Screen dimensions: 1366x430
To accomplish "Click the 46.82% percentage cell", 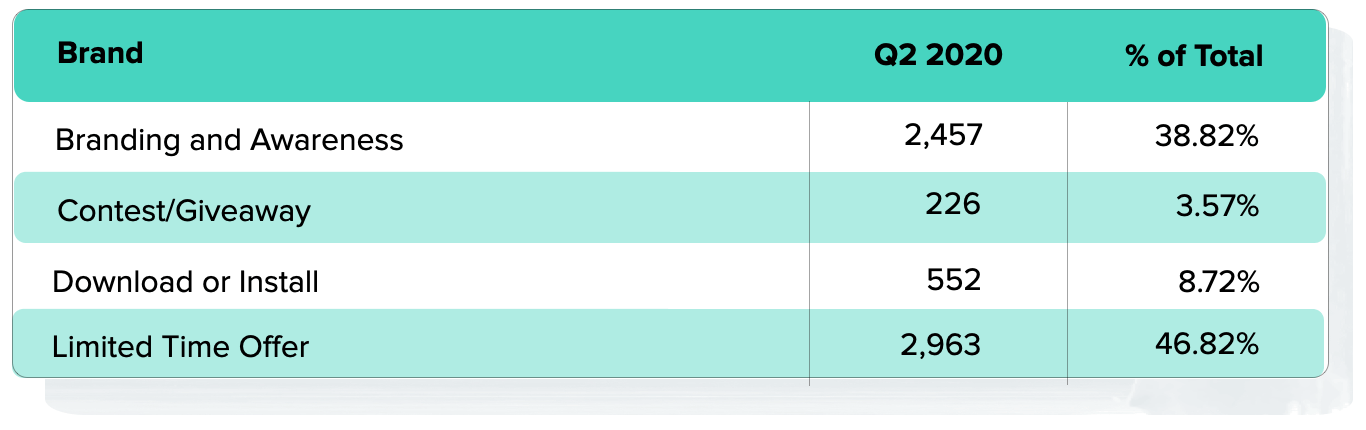I will 1205,346.
